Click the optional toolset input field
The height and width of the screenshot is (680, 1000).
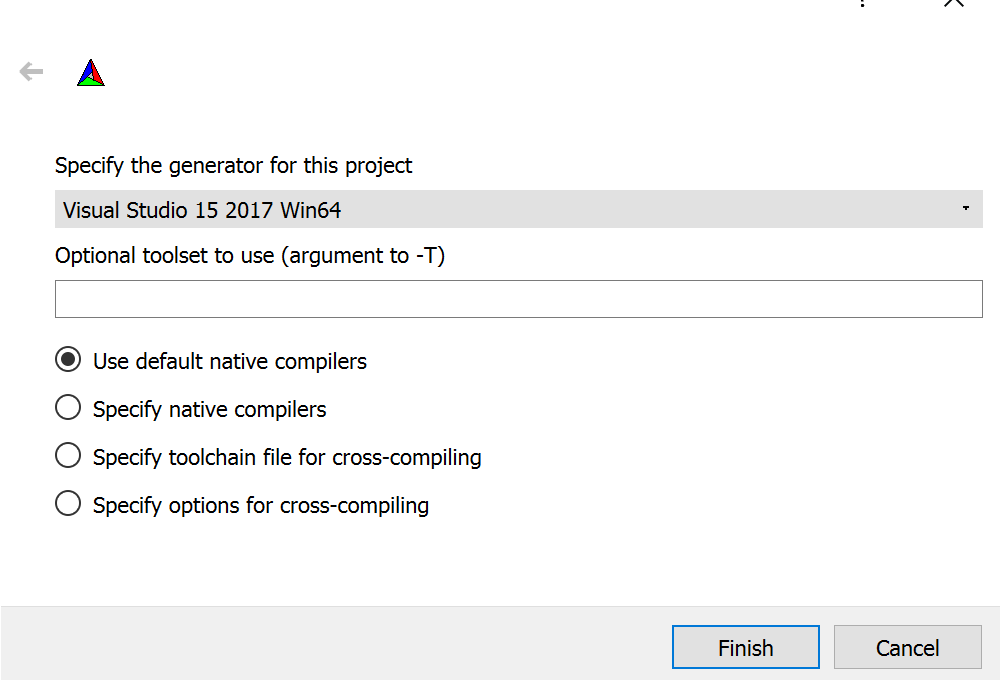click(518, 298)
